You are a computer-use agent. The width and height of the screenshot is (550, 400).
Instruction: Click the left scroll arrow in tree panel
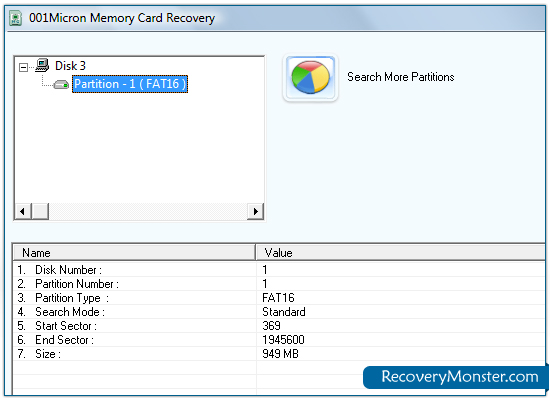(22, 212)
